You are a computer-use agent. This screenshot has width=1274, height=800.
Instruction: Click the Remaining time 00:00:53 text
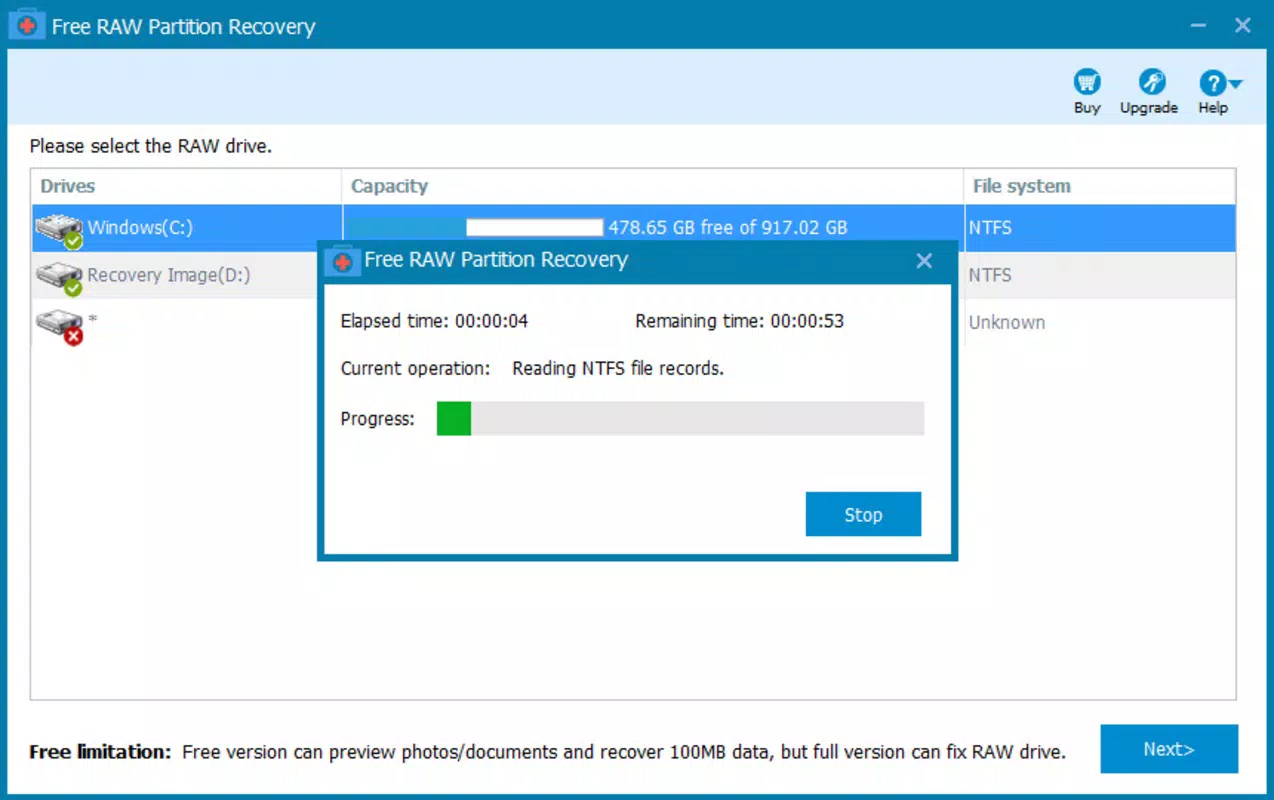pyautogui.click(x=739, y=321)
